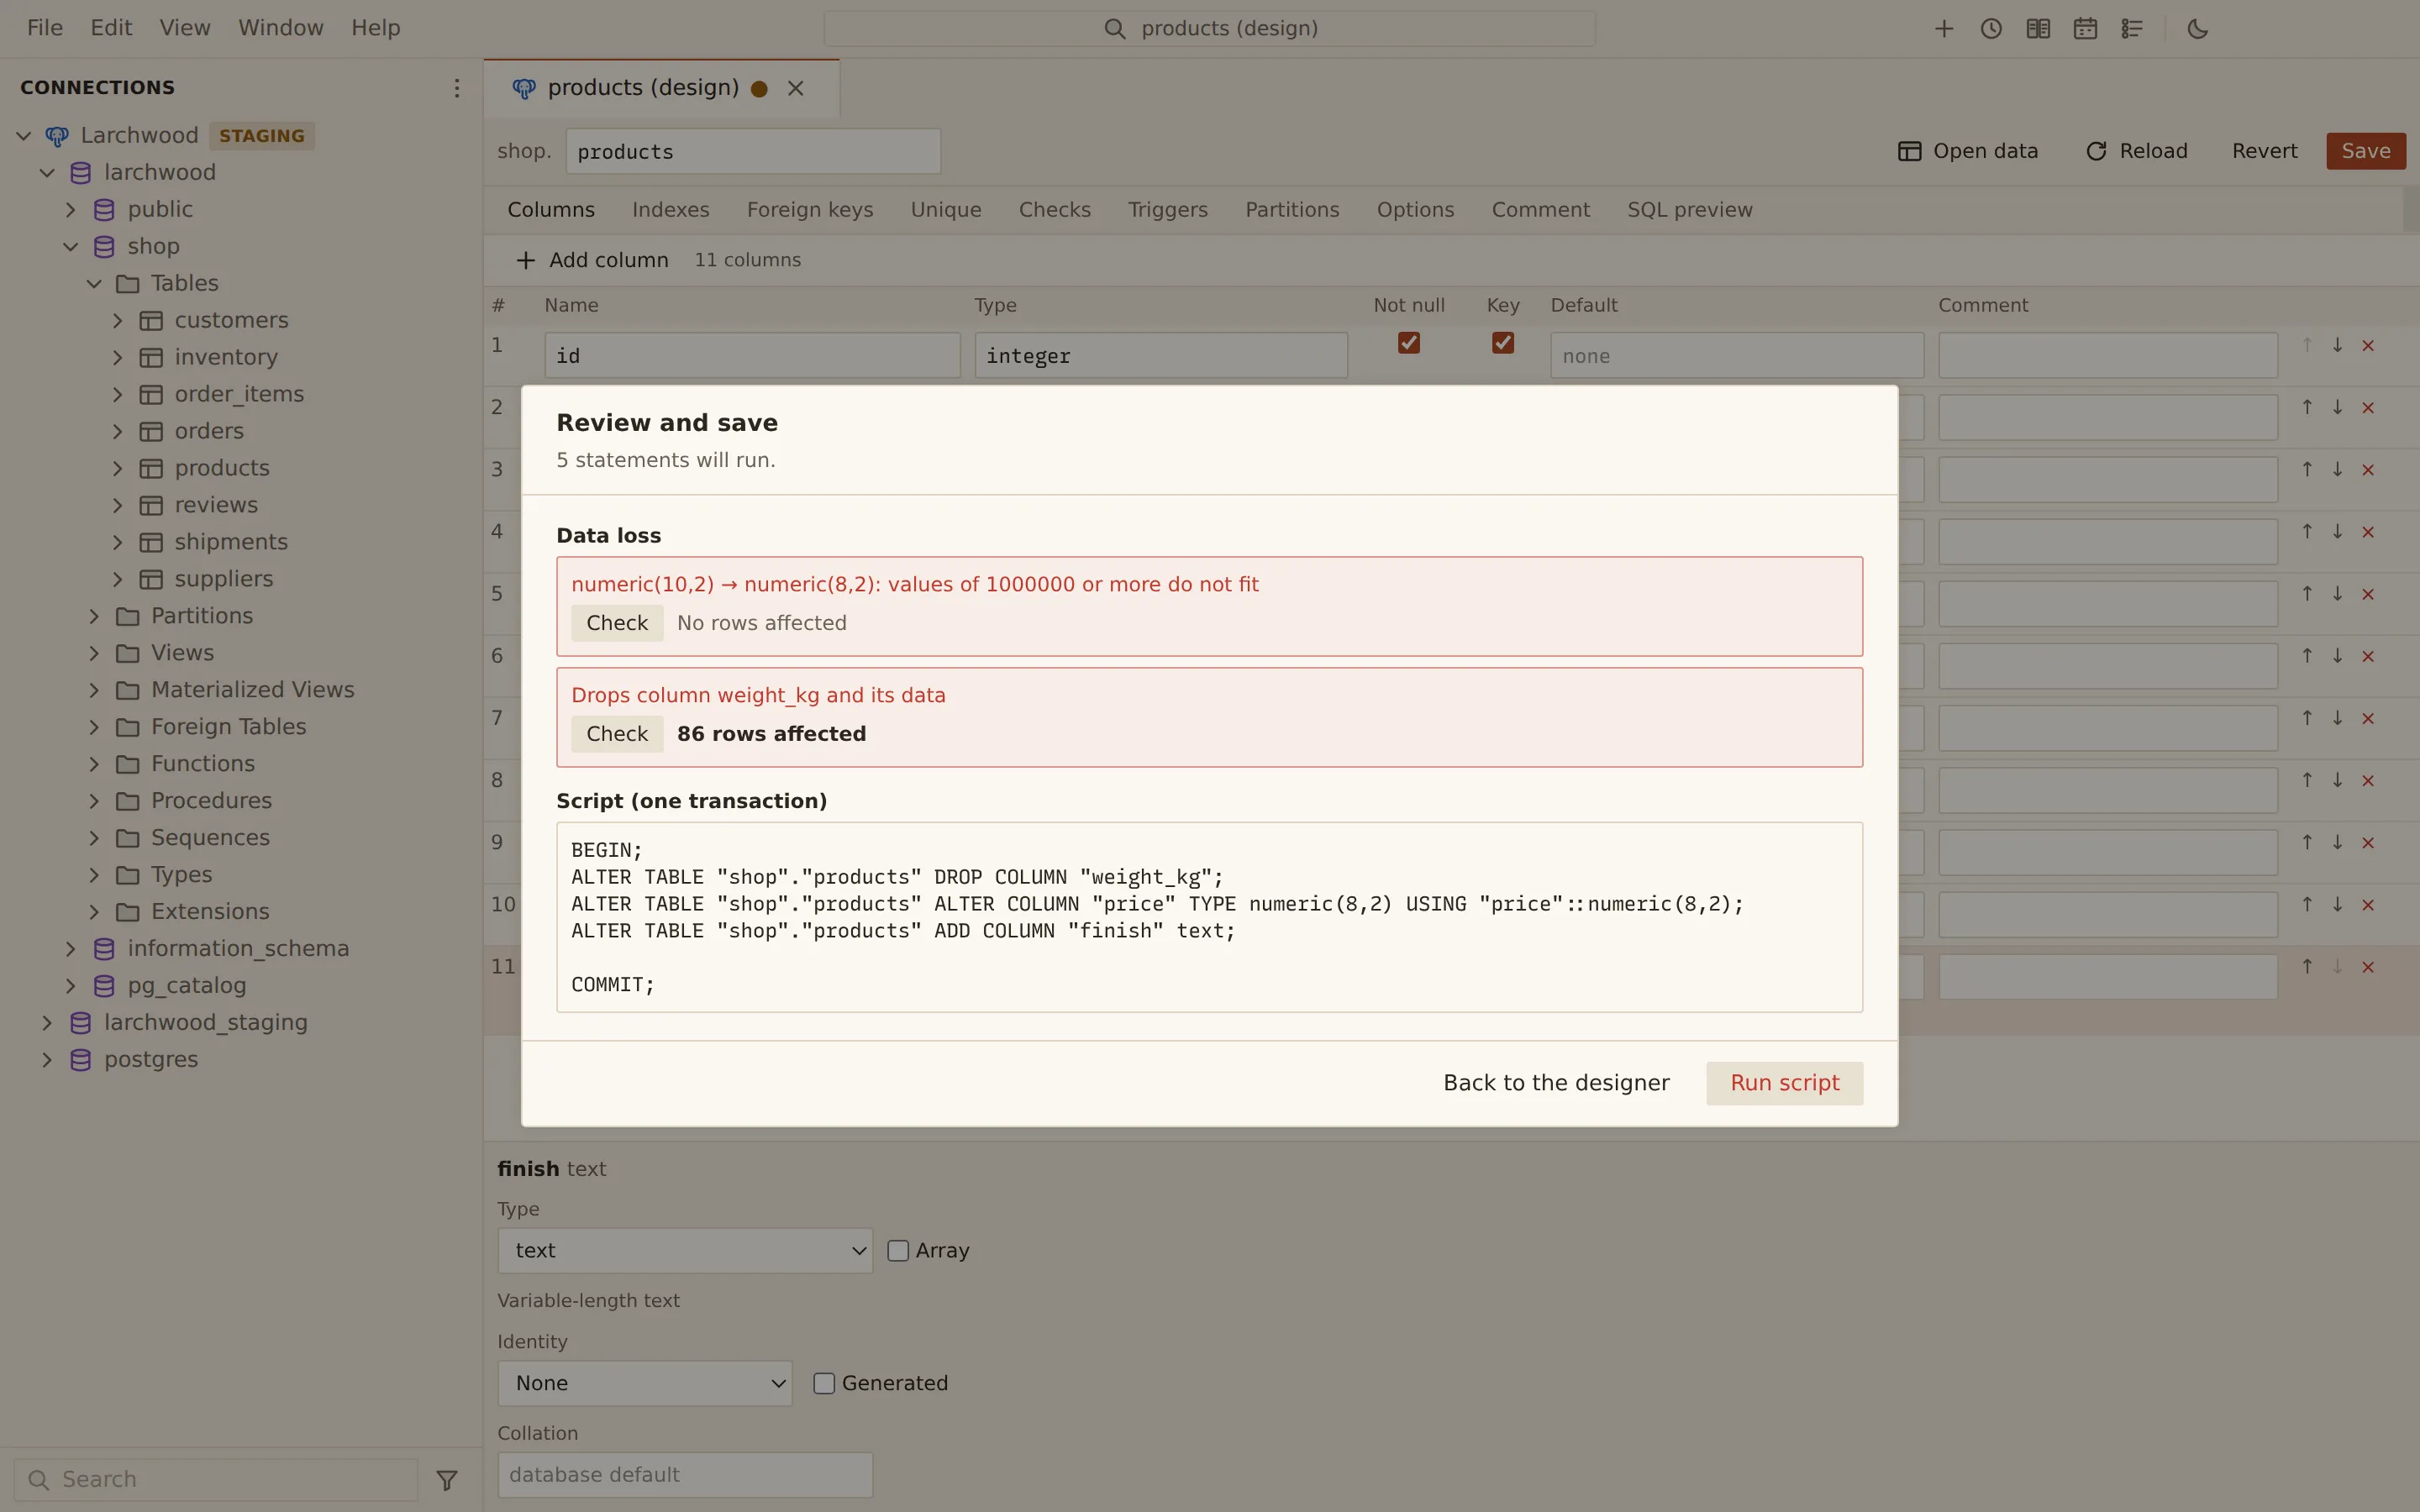
Task: Click Check for numeric precision warning
Action: [617, 623]
